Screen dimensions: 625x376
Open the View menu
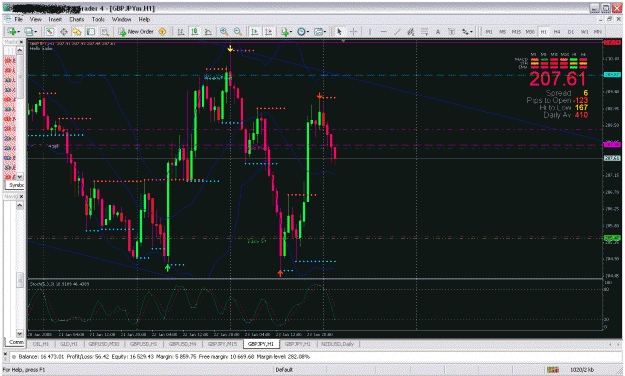[35, 19]
